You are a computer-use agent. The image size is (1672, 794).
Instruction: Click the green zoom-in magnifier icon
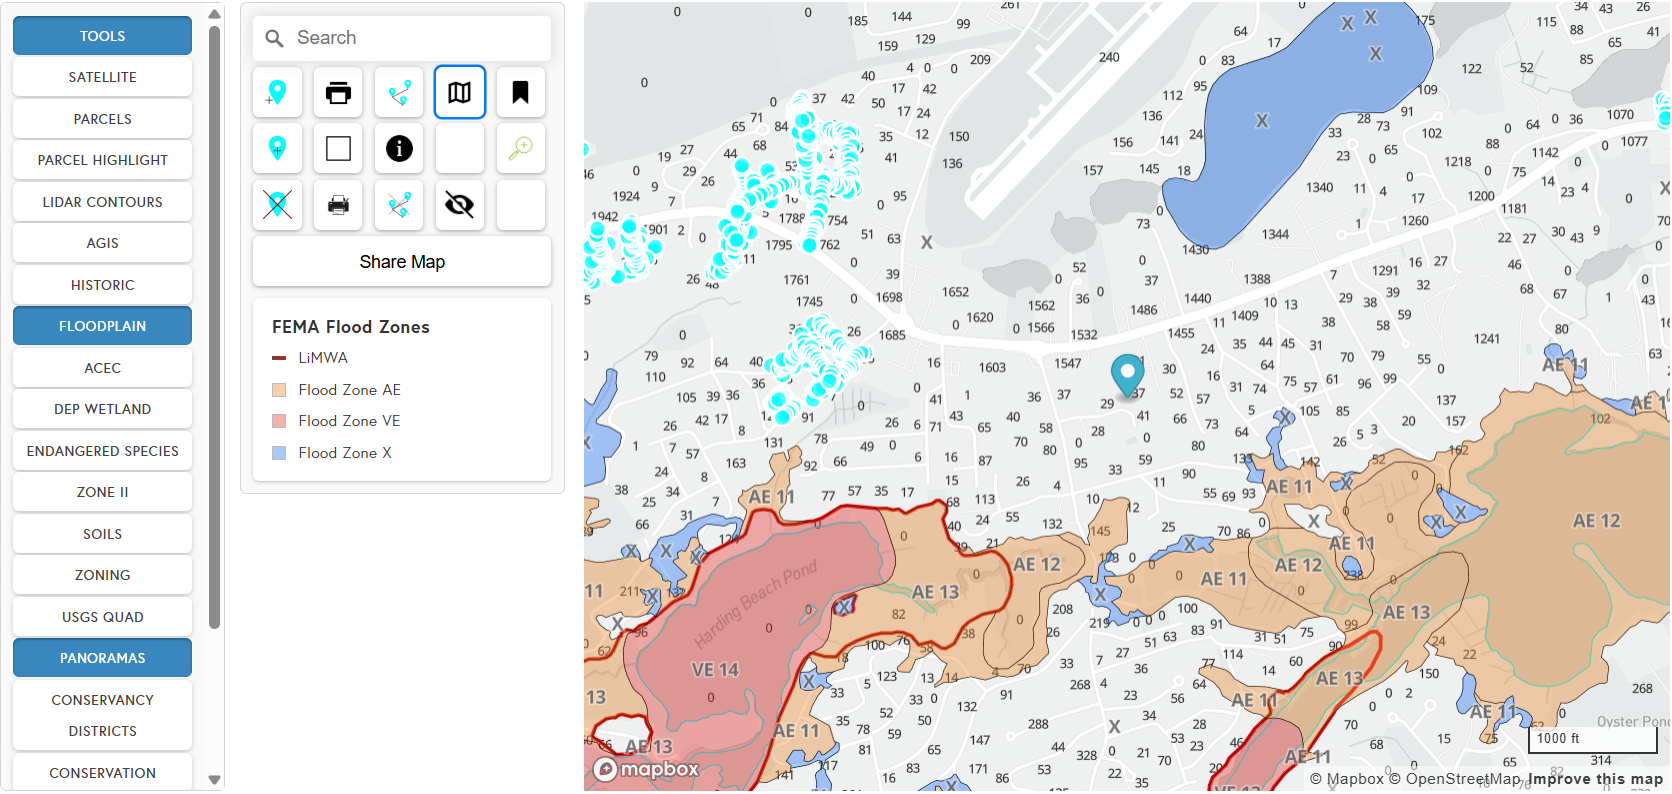[521, 148]
